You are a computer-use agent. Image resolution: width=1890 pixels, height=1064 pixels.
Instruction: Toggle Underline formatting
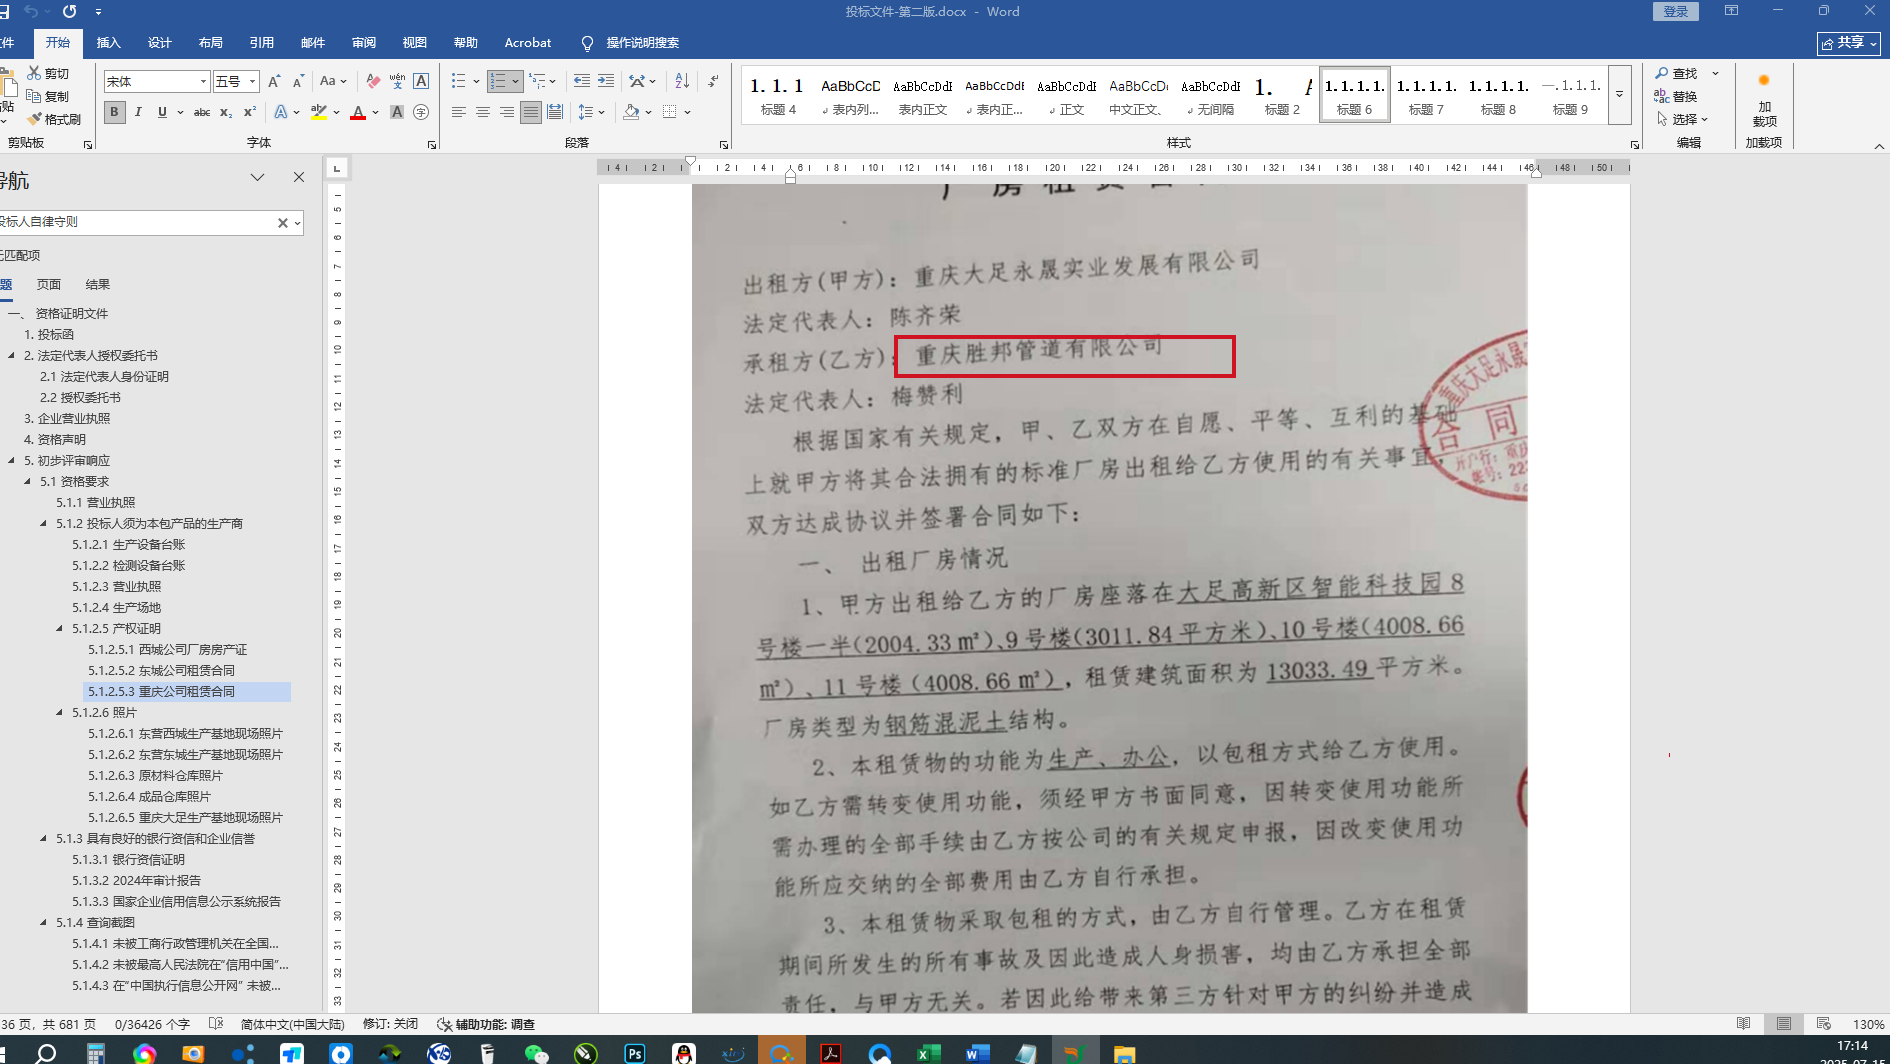coord(162,112)
